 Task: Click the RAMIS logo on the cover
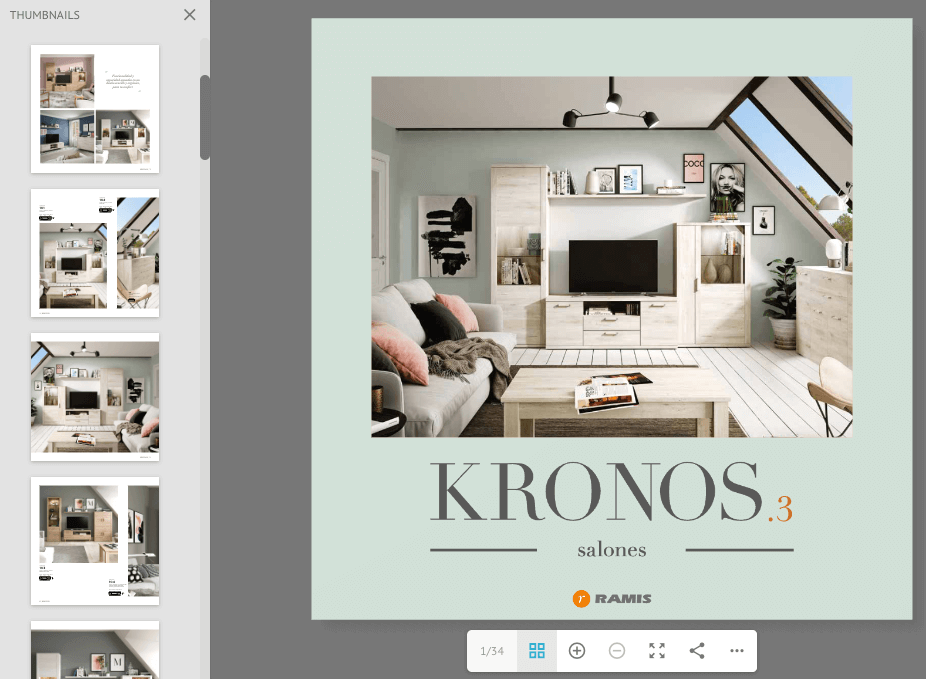tap(612, 599)
